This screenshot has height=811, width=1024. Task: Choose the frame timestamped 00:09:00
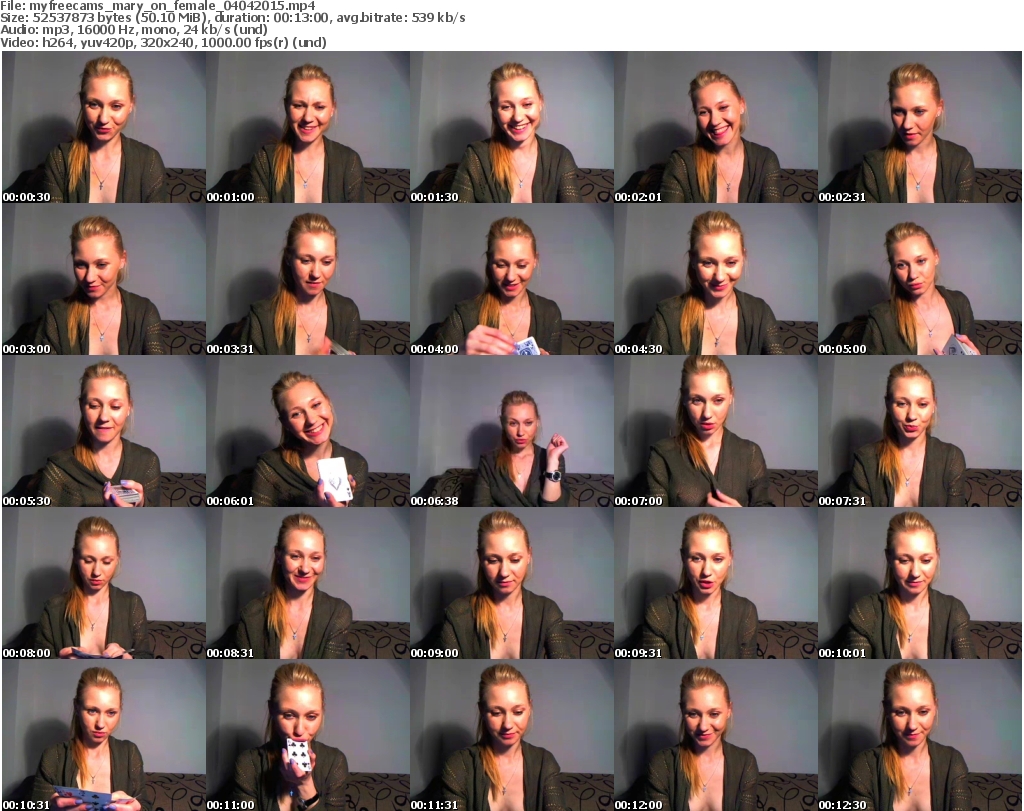point(511,583)
